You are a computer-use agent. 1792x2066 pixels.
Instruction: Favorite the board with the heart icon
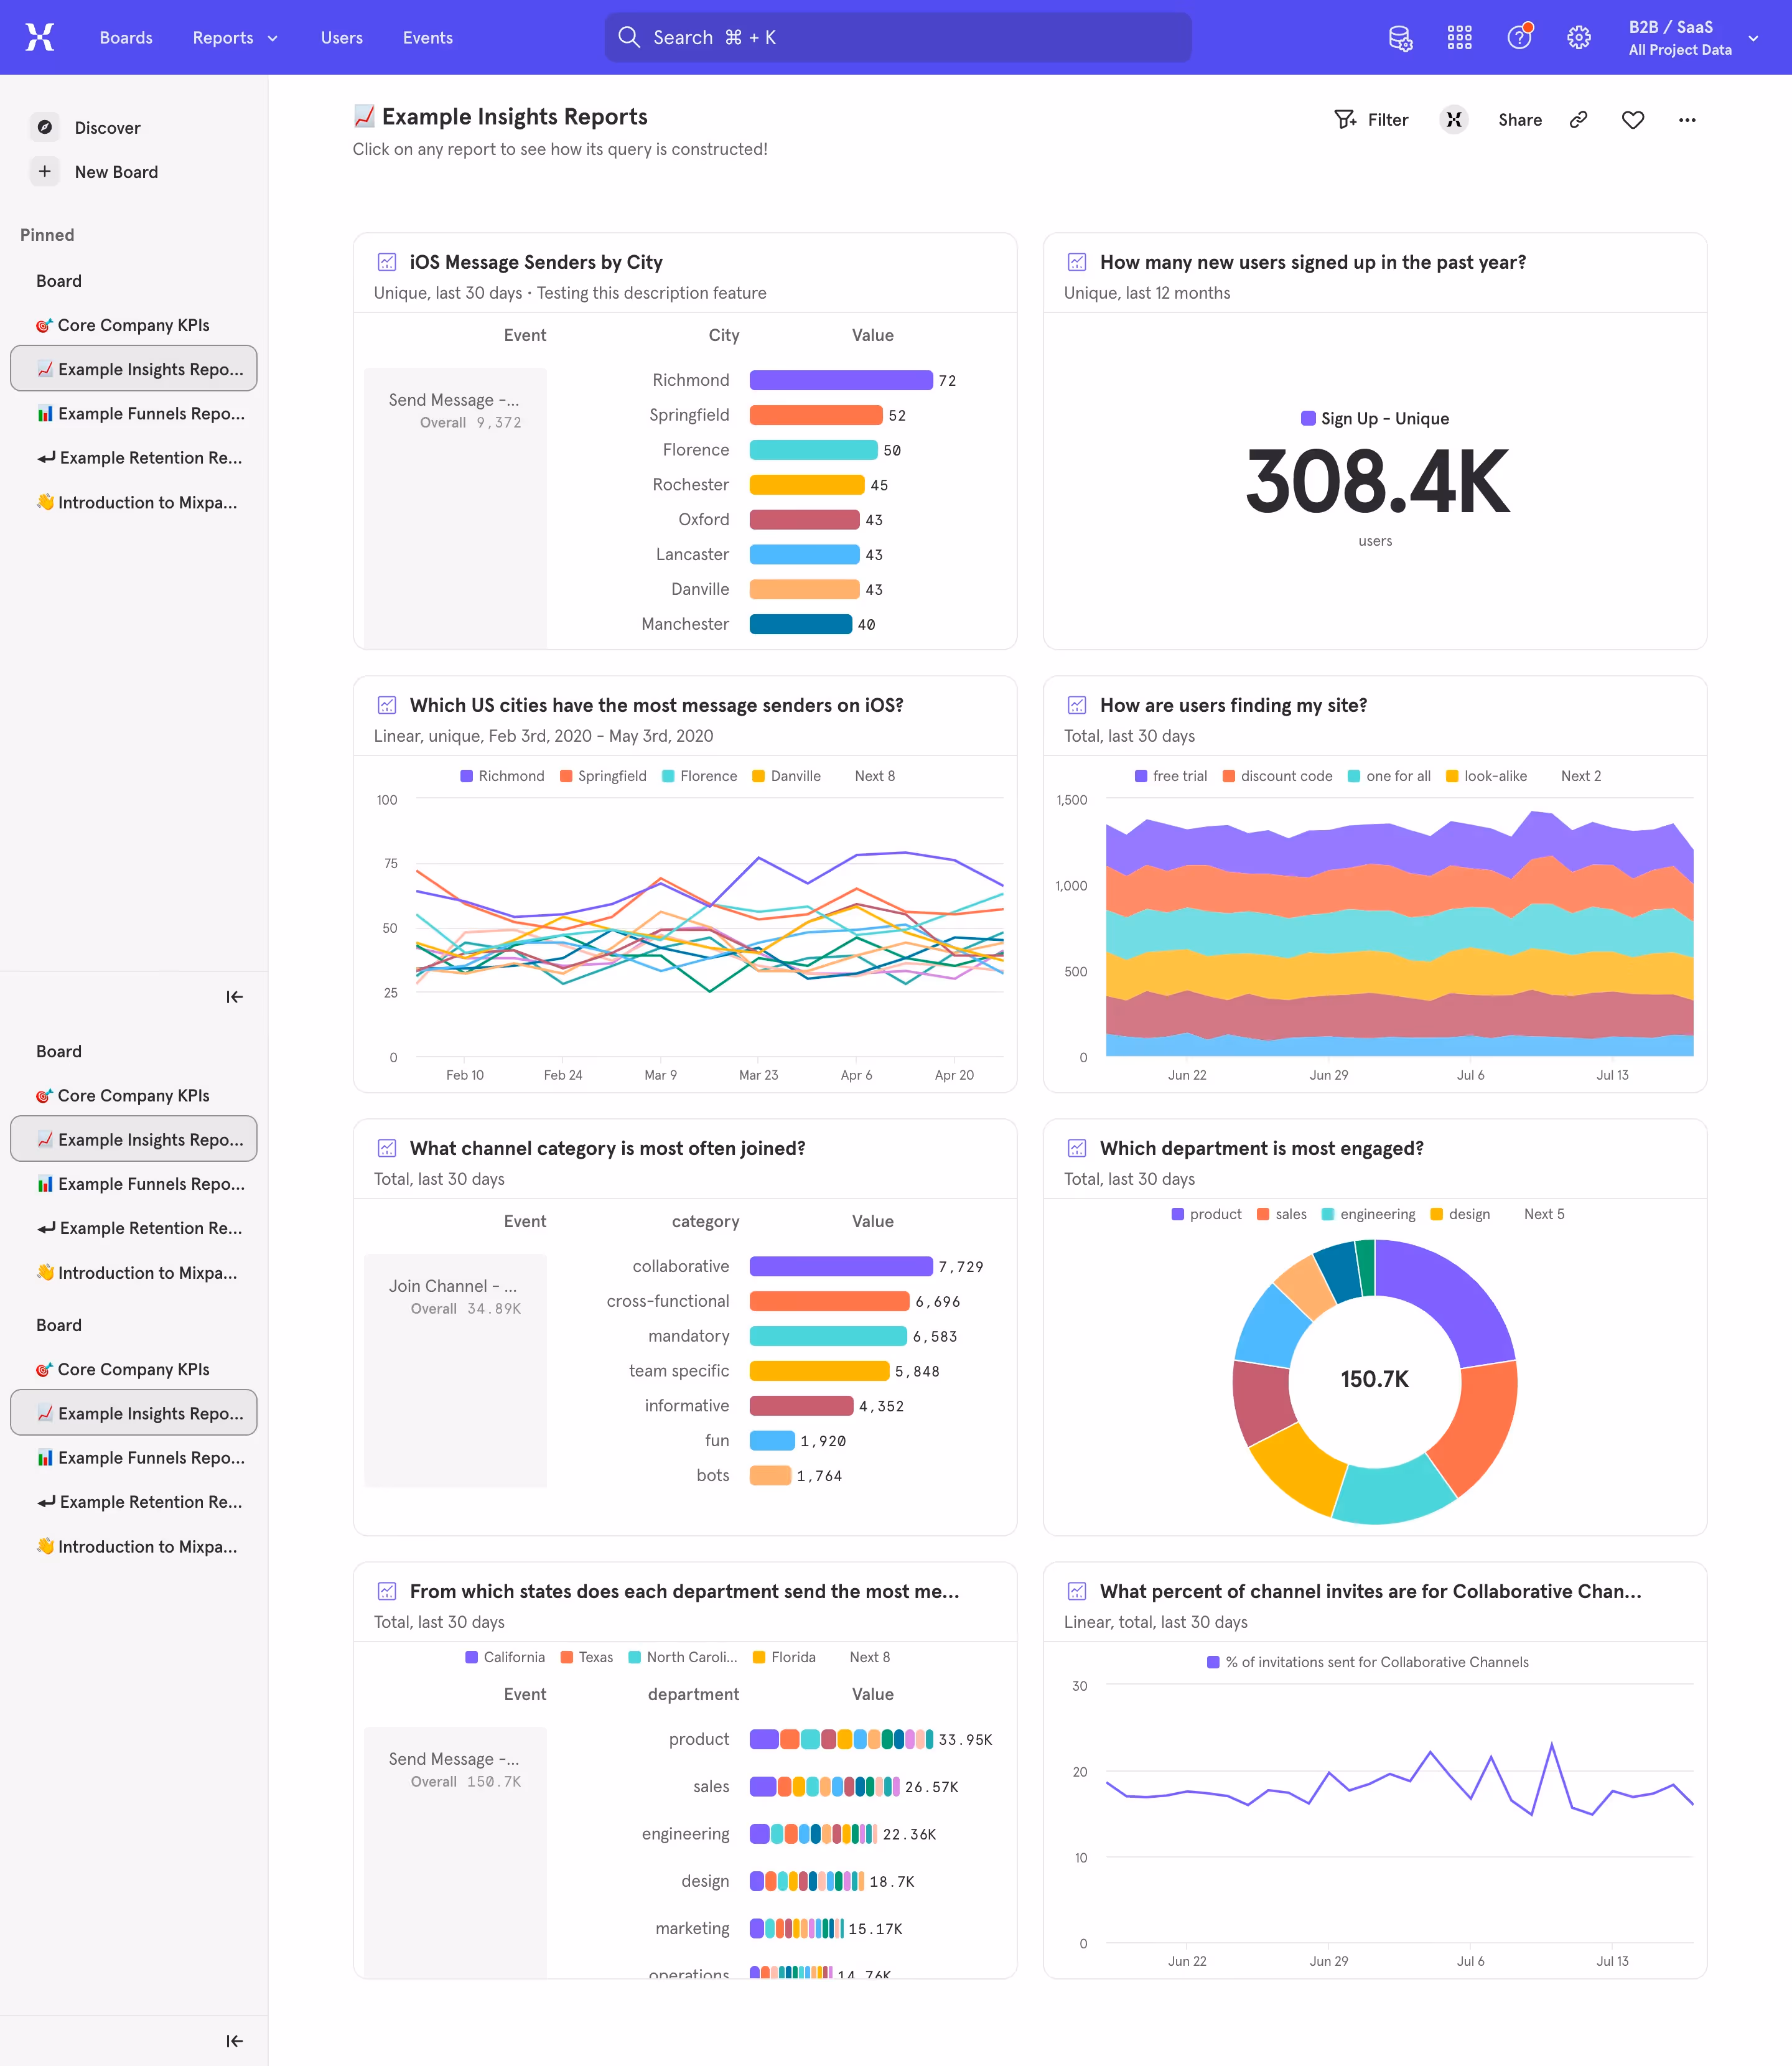[x=1632, y=119]
